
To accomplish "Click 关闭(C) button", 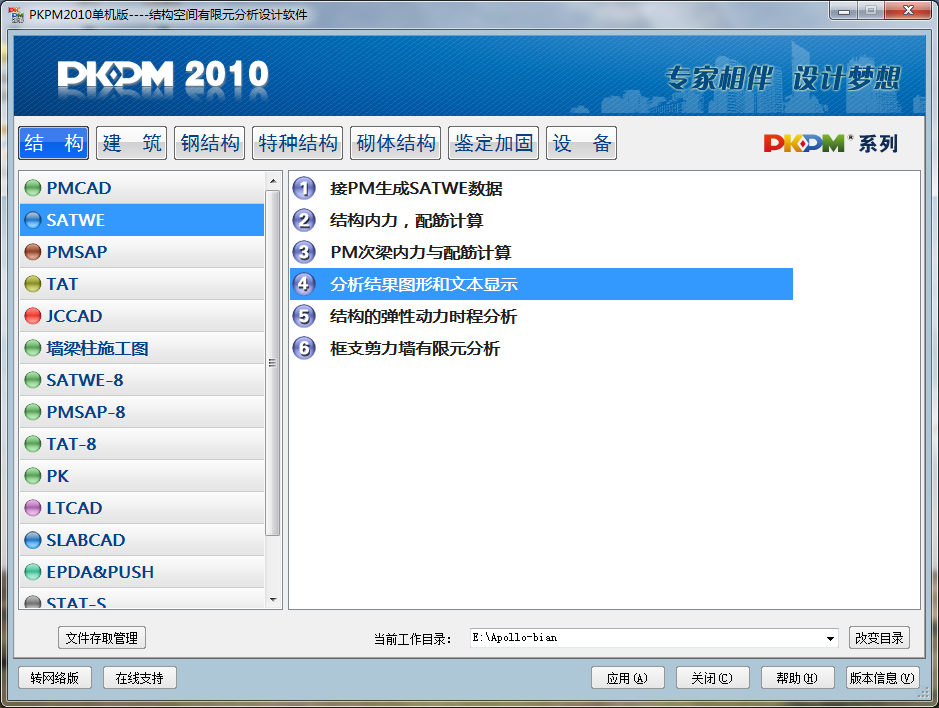I will 713,678.
